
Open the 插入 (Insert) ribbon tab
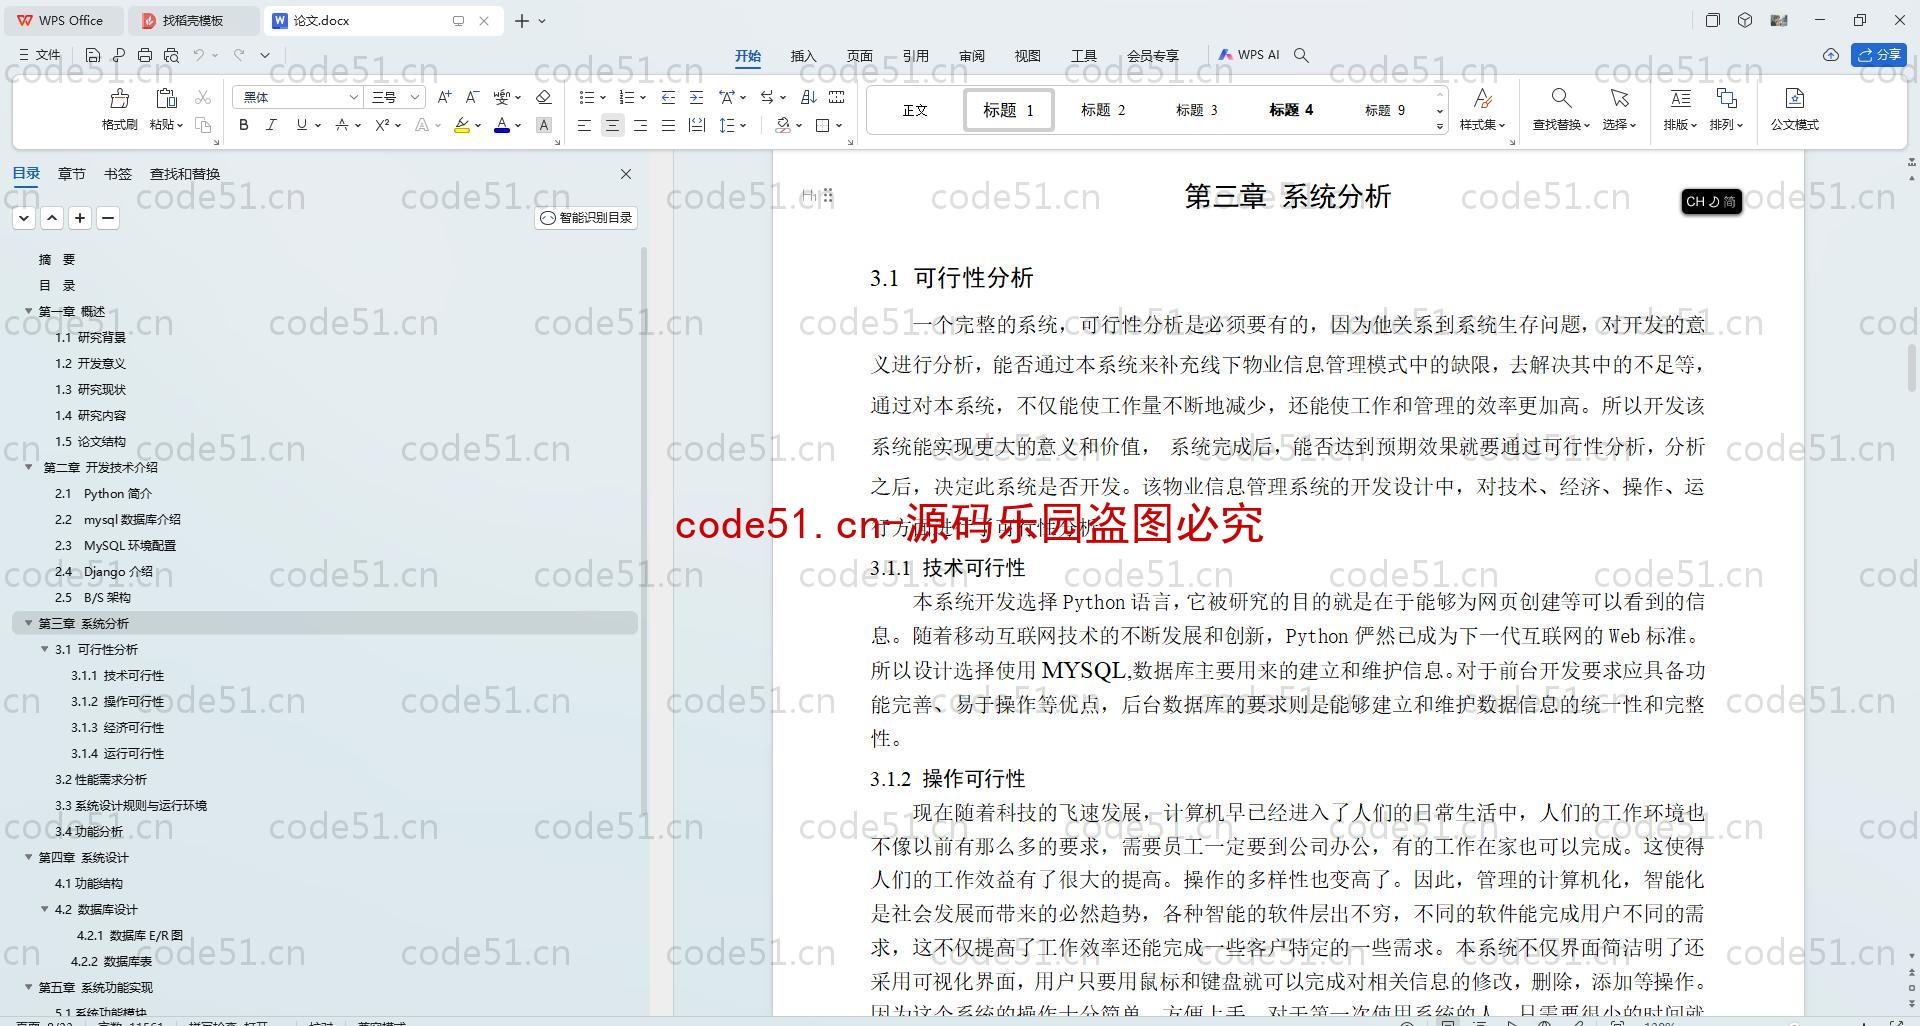coord(803,56)
